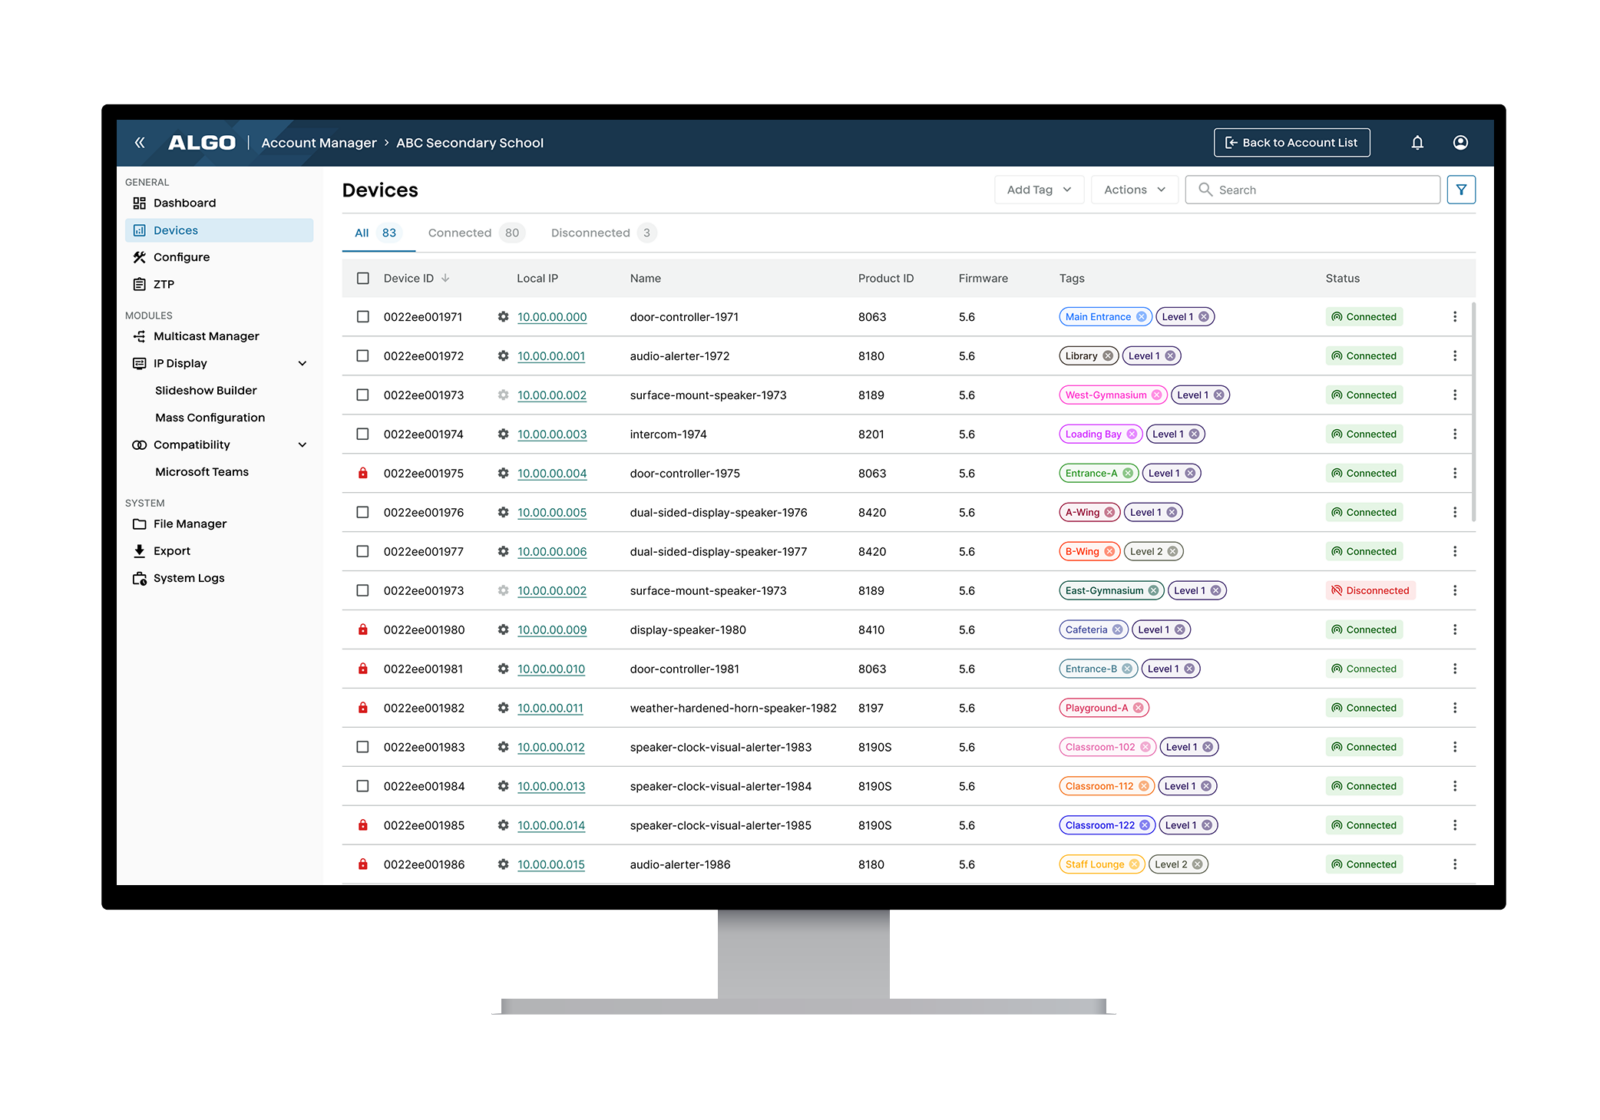Open the Actions dropdown
Image resolution: width=1600 pixels, height=1120 pixels.
coord(1134,190)
